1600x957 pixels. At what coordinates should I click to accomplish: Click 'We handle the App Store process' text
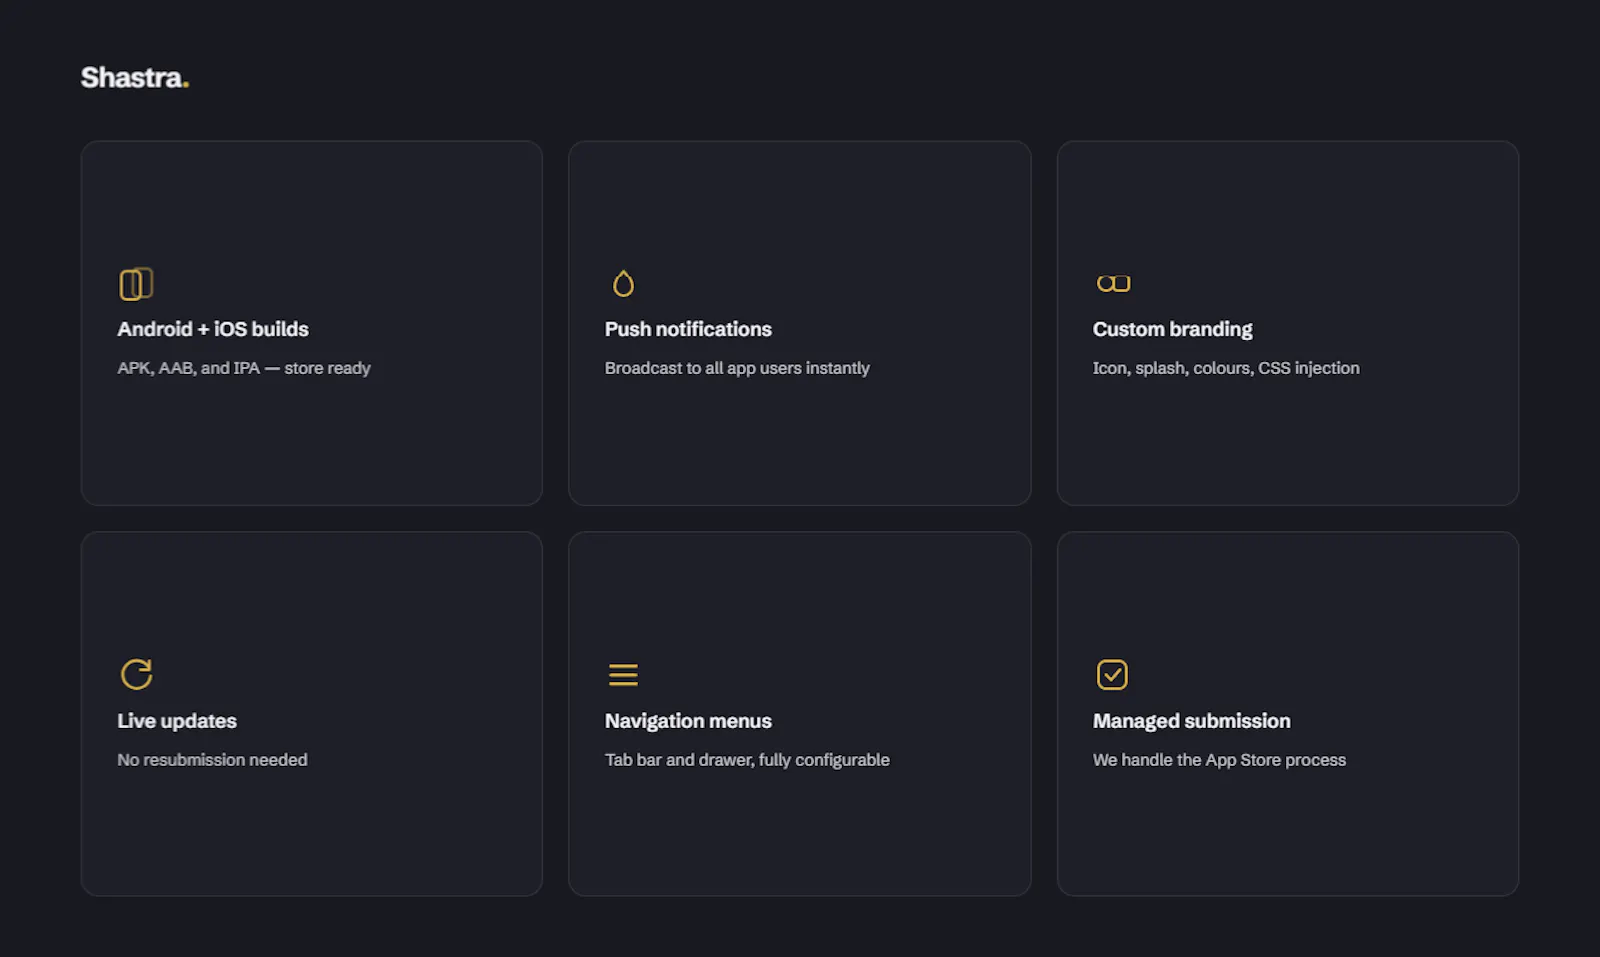1219,760
